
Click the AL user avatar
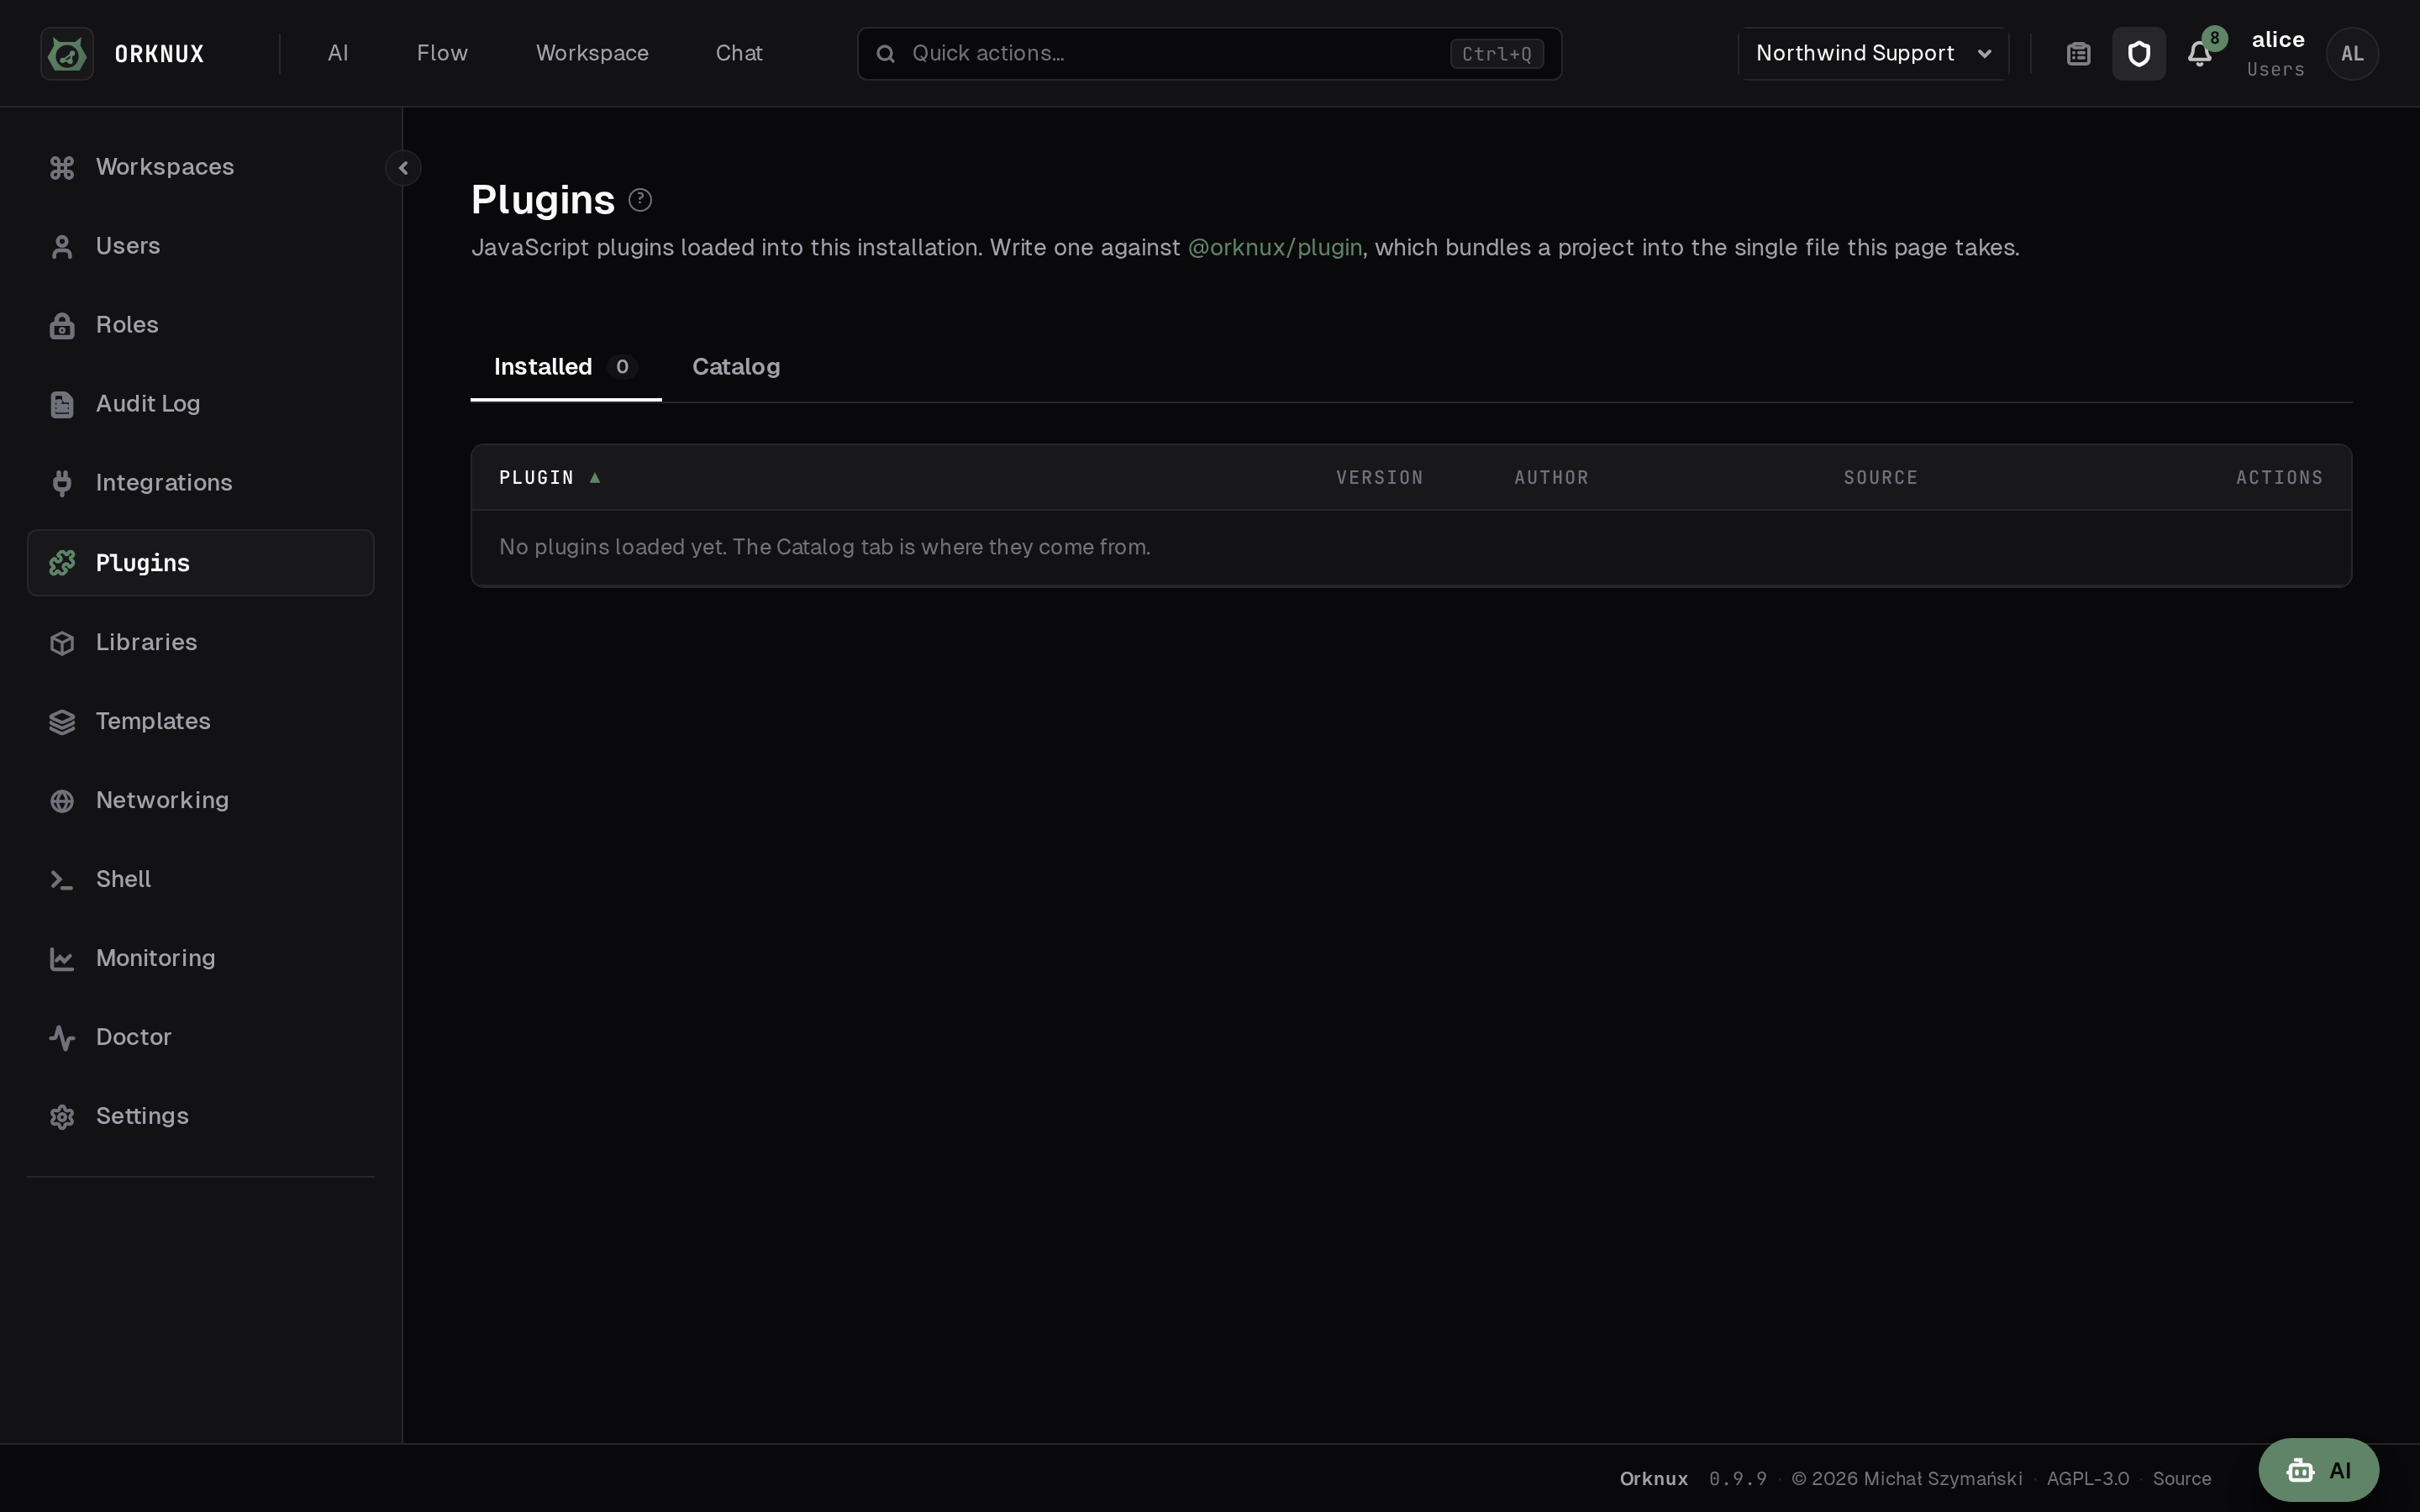(x=2352, y=54)
